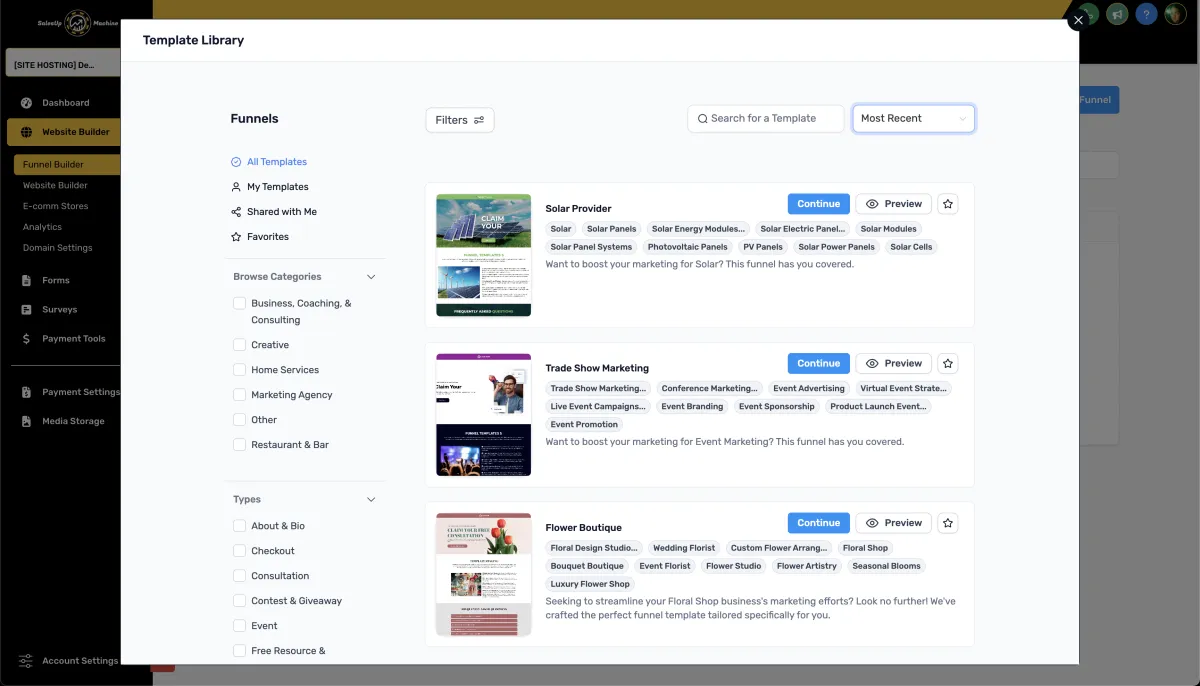Screen dimensions: 1200x686
Task: Click the megaphone announcements icon
Action: pyautogui.click(x=1117, y=14)
